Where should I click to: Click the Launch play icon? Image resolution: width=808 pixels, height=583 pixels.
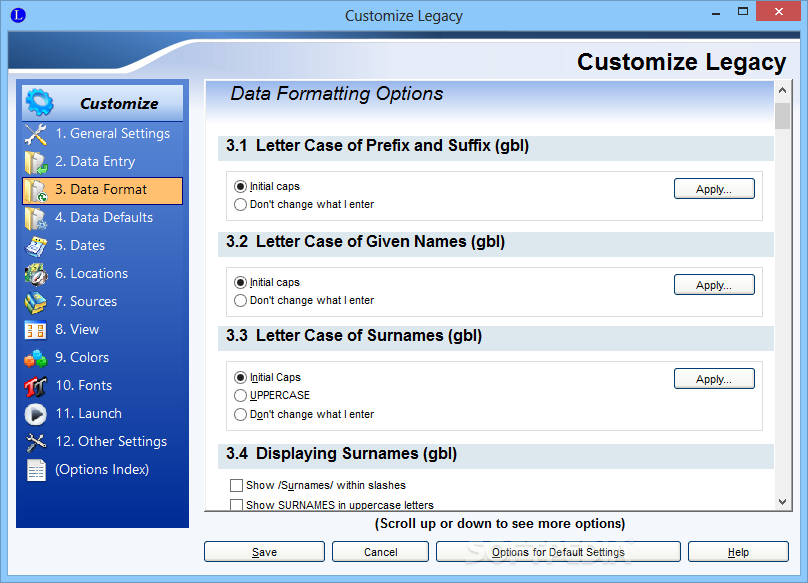[36, 414]
